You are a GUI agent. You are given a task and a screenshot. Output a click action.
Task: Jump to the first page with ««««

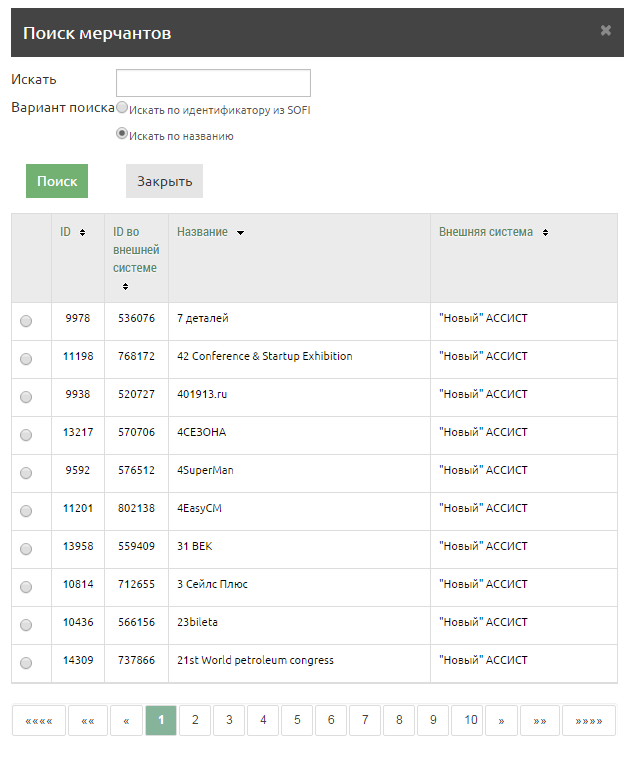pos(39,720)
